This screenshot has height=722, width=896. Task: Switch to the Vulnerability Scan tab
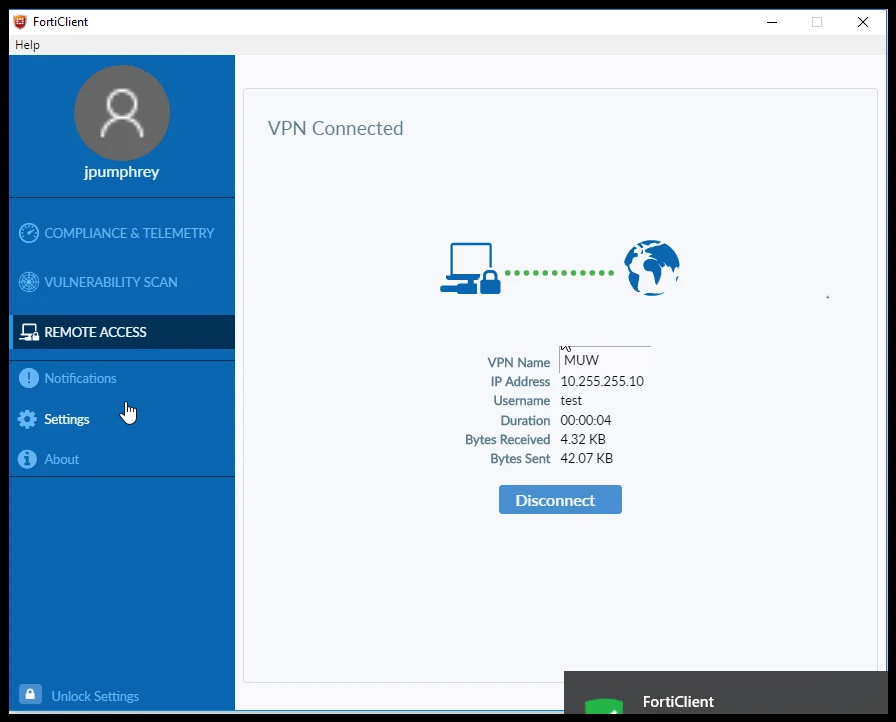tap(122, 282)
